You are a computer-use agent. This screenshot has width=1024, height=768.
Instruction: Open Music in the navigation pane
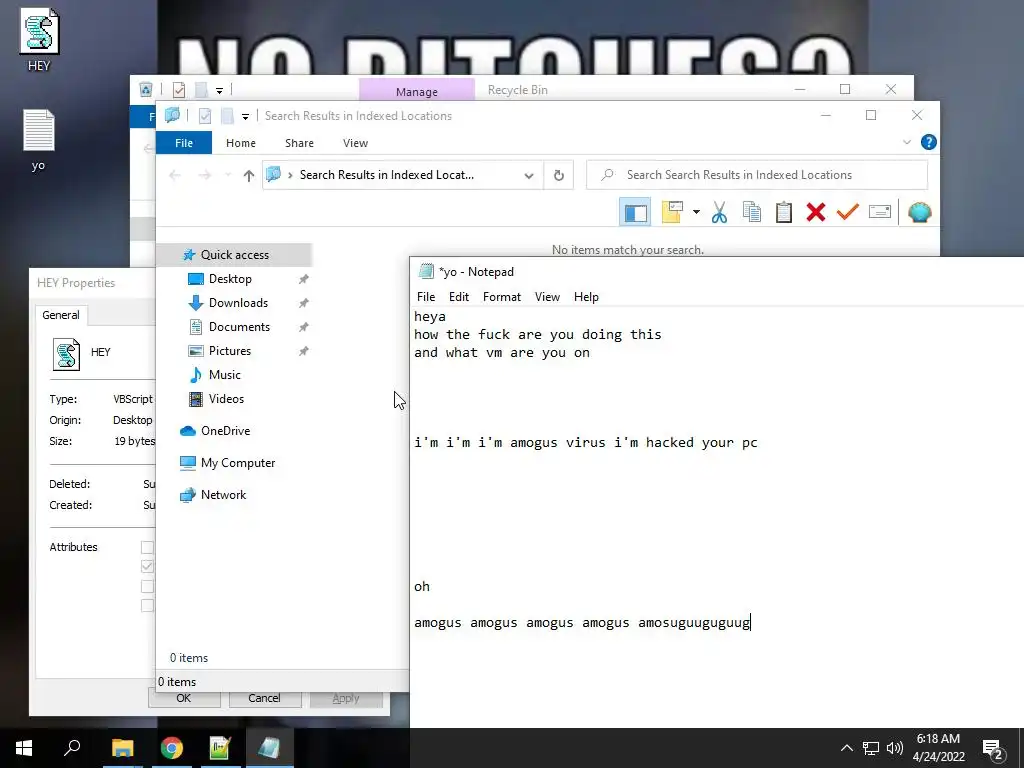point(225,375)
